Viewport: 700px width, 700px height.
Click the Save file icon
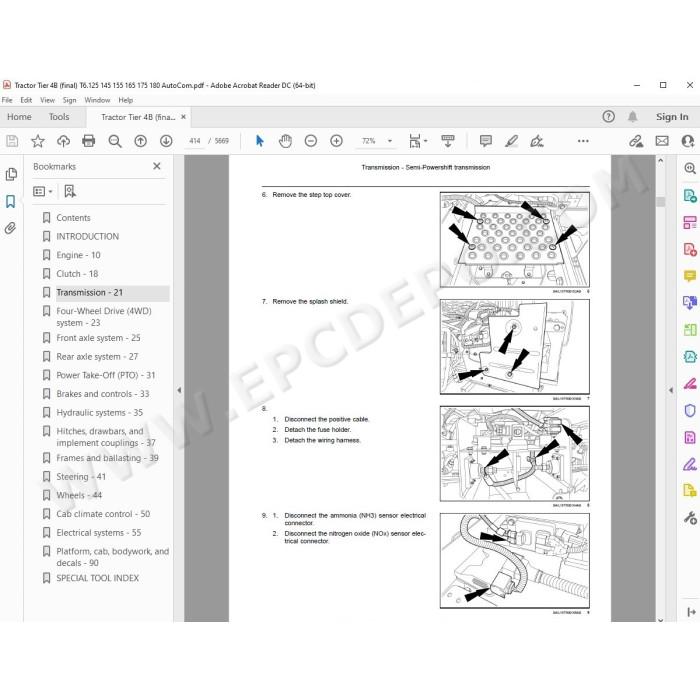[12, 141]
